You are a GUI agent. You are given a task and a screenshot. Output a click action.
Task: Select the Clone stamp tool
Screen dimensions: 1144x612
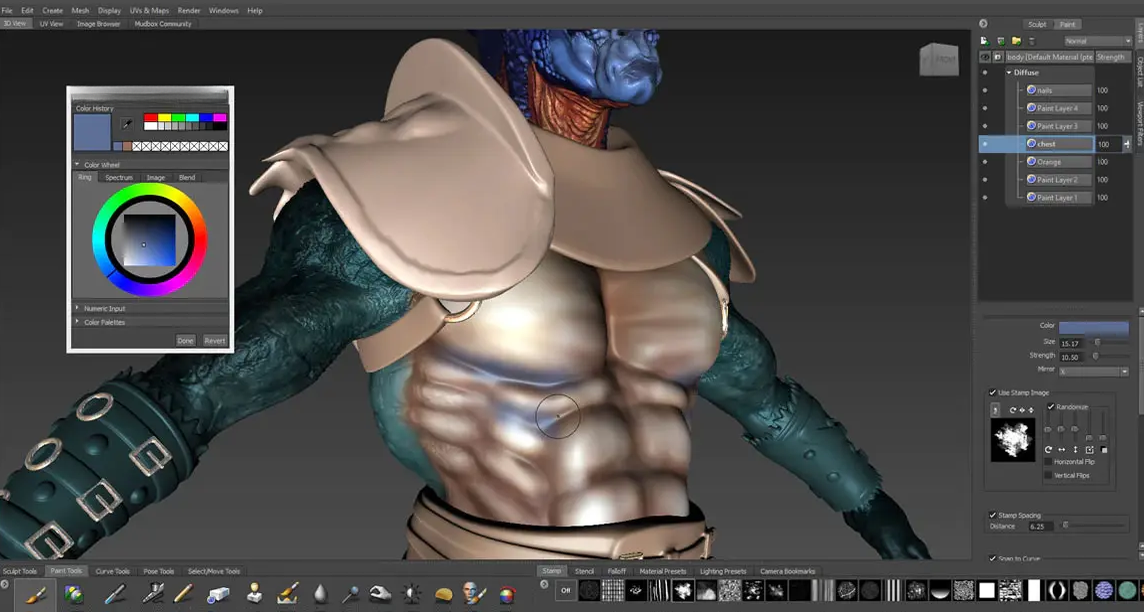pyautogui.click(x=254, y=594)
